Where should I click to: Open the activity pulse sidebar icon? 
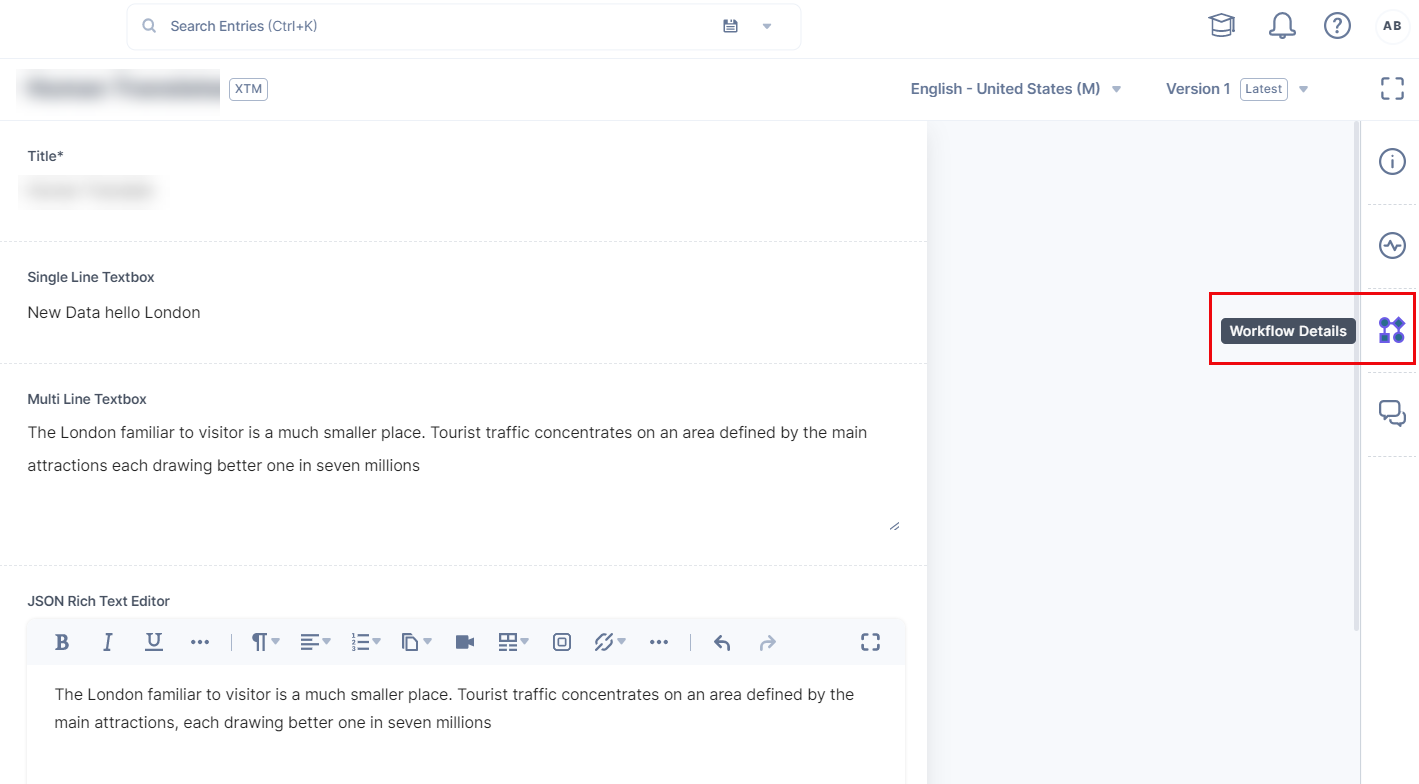pyautogui.click(x=1392, y=245)
